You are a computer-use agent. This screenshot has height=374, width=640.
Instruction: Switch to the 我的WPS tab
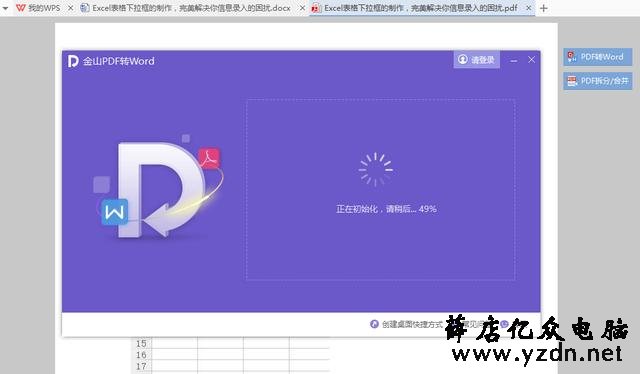click(x=44, y=8)
